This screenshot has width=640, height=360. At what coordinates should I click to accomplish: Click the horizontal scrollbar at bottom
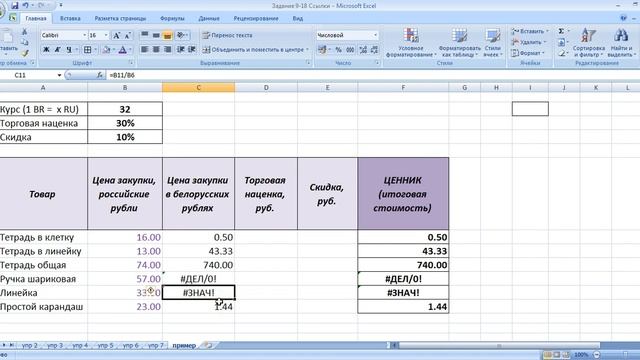point(499,346)
